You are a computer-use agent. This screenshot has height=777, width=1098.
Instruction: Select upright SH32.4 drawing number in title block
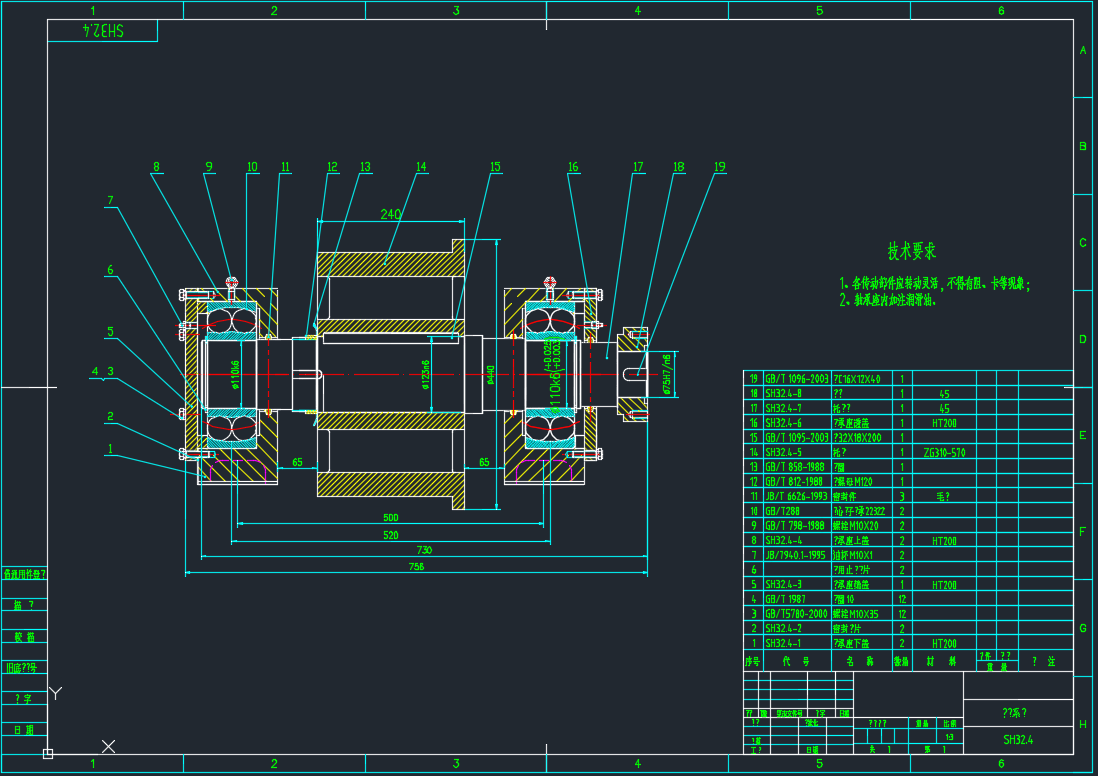pyautogui.click(x=1018, y=740)
